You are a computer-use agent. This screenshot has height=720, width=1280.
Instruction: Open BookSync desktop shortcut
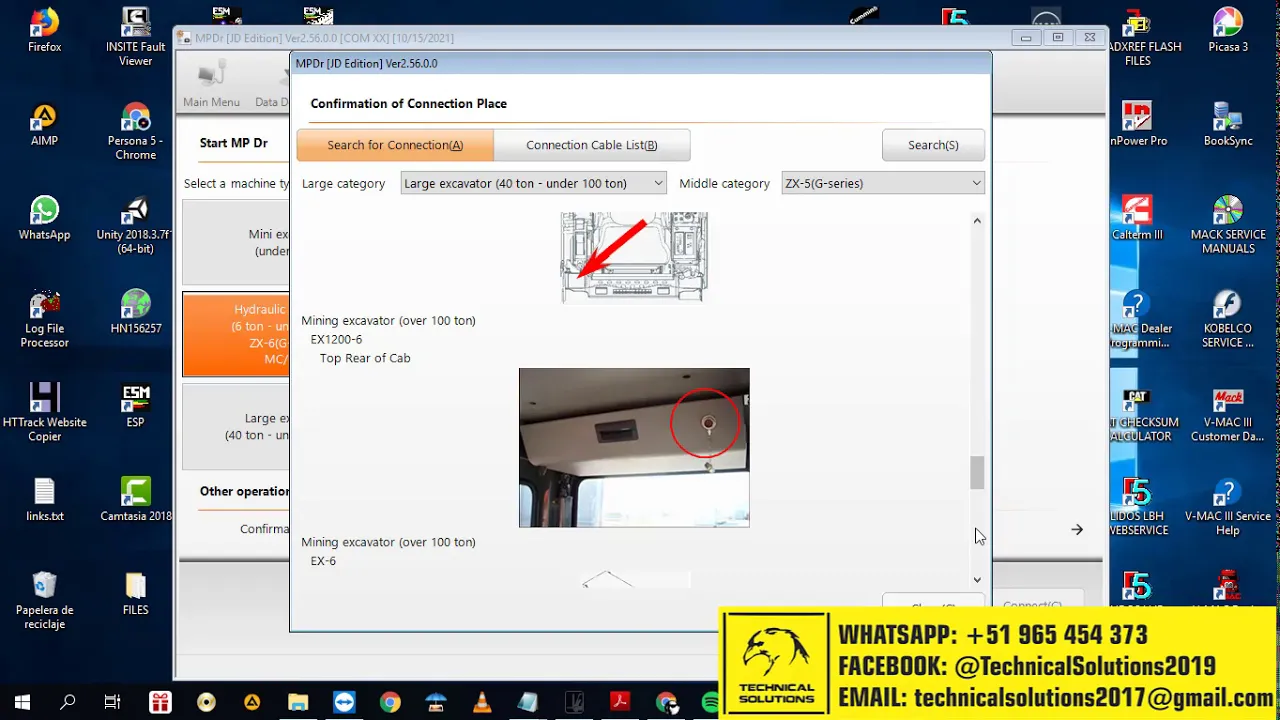tap(1228, 125)
